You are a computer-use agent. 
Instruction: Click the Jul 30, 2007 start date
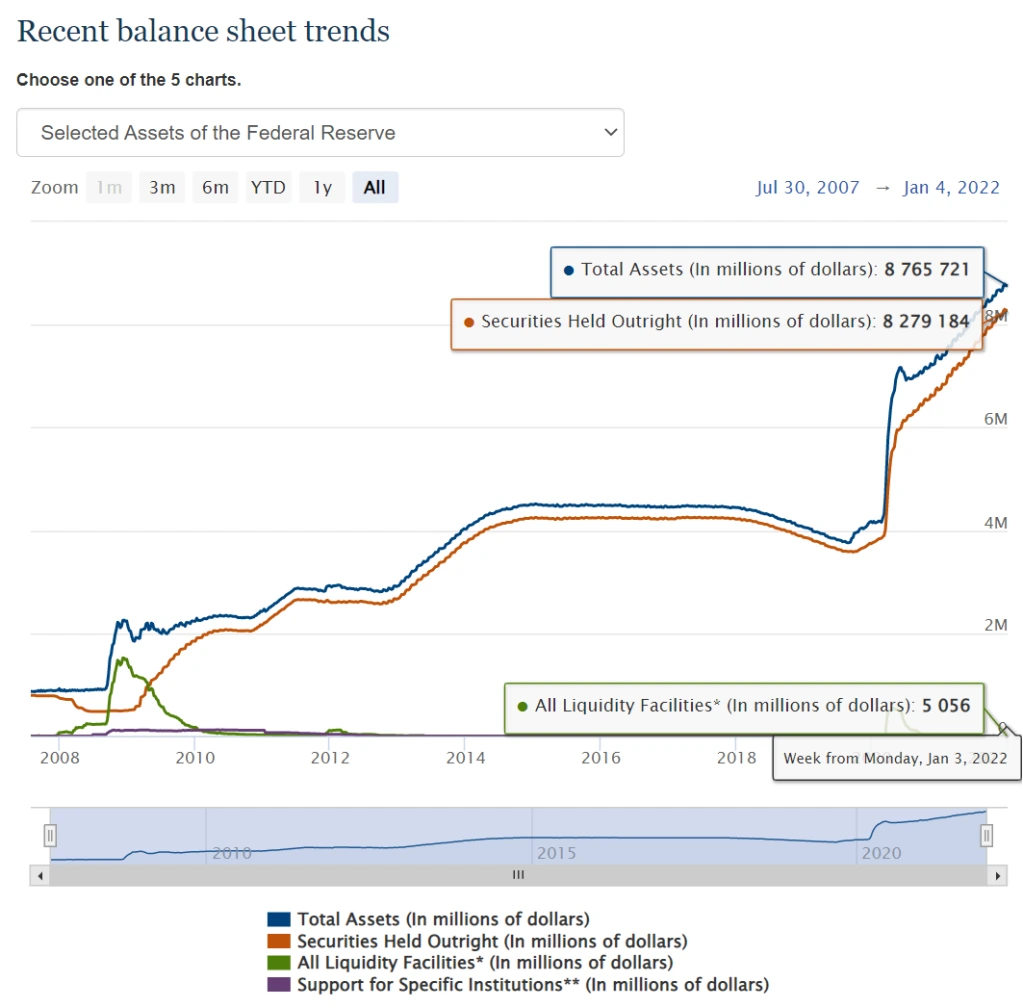click(x=808, y=187)
